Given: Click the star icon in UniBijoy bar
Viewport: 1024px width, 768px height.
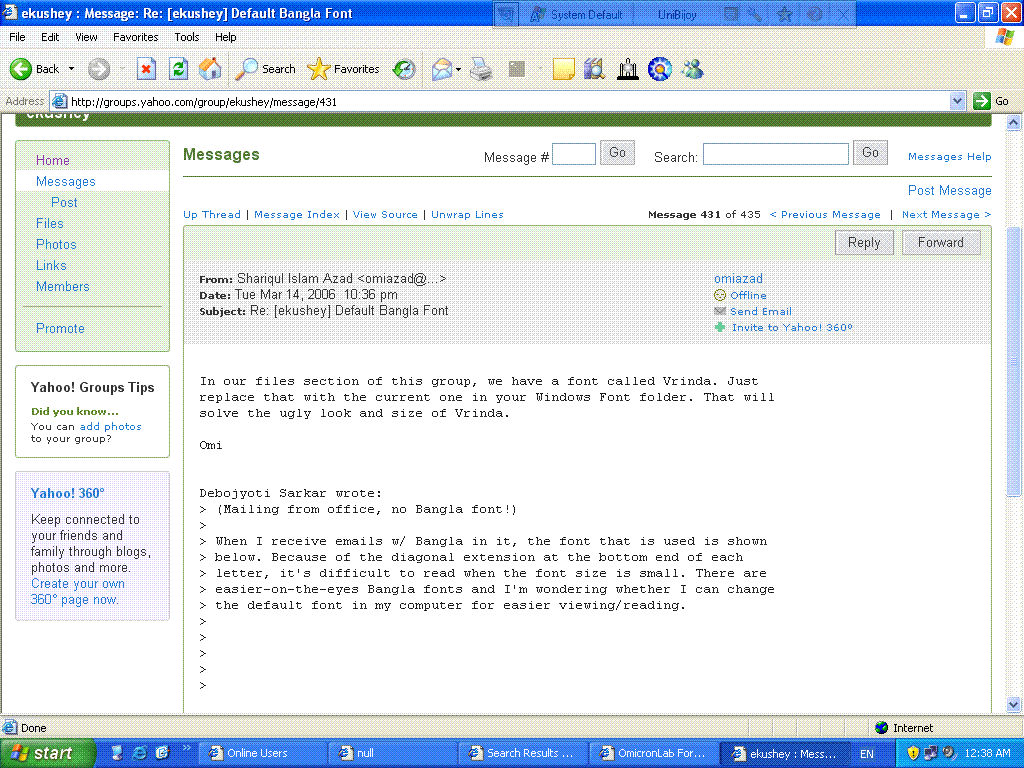Looking at the screenshot, I should pos(785,14).
